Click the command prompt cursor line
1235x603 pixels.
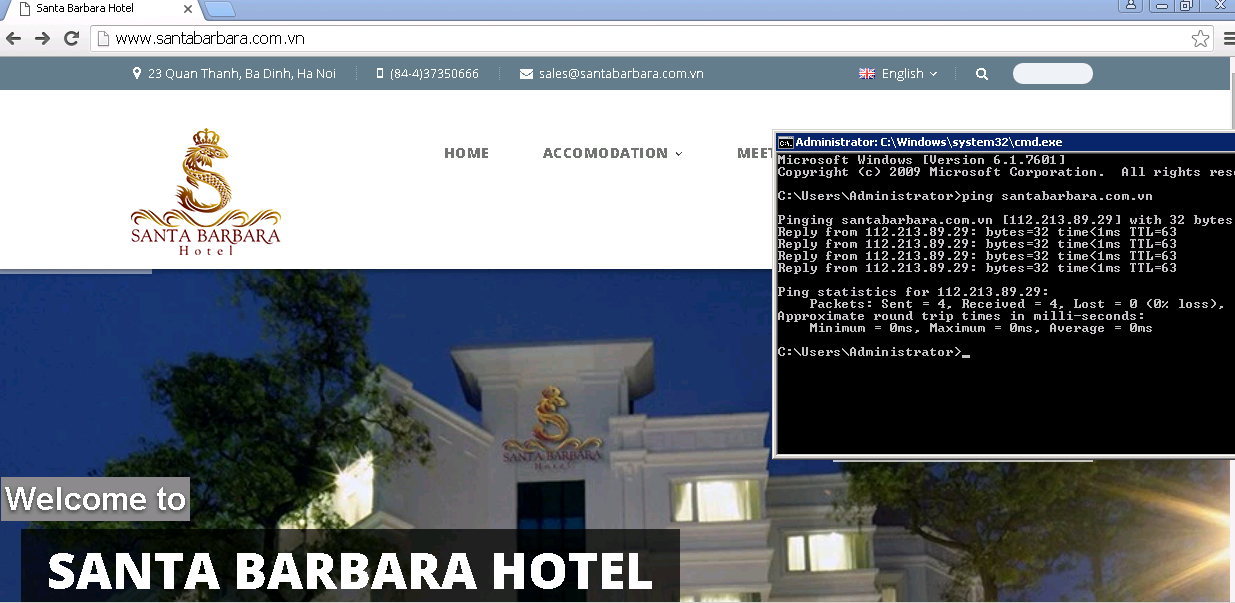(874, 352)
